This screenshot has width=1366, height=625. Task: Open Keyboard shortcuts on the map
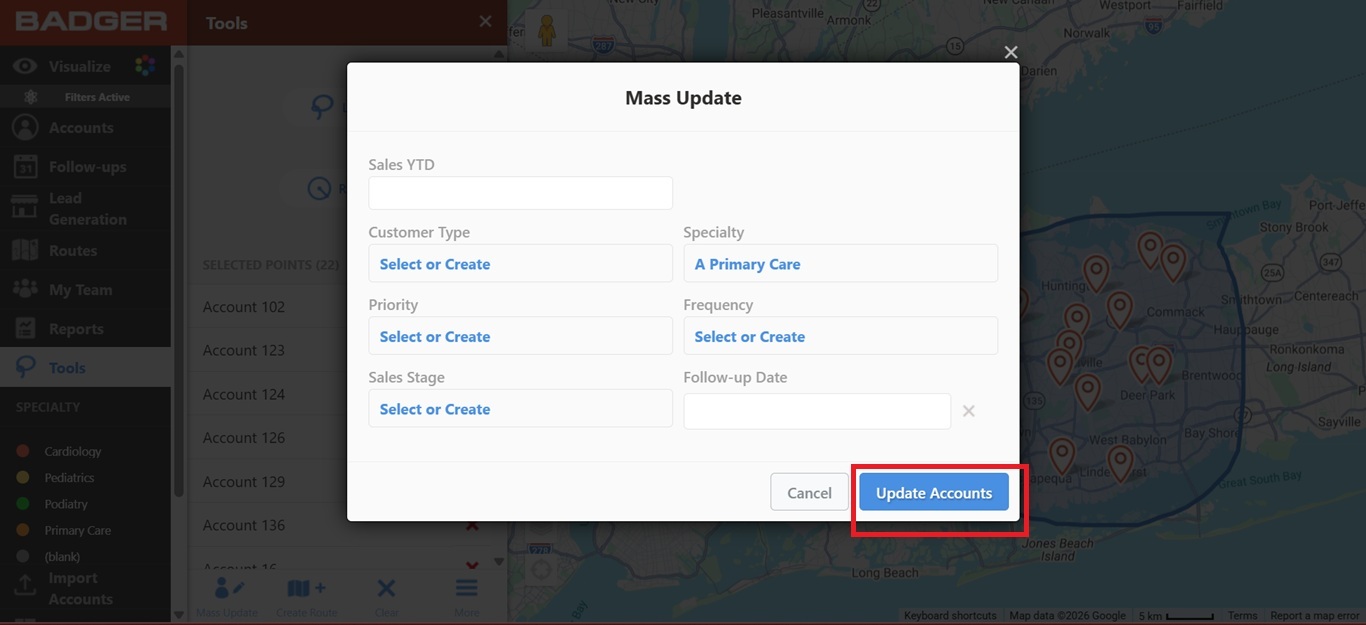click(x=950, y=616)
